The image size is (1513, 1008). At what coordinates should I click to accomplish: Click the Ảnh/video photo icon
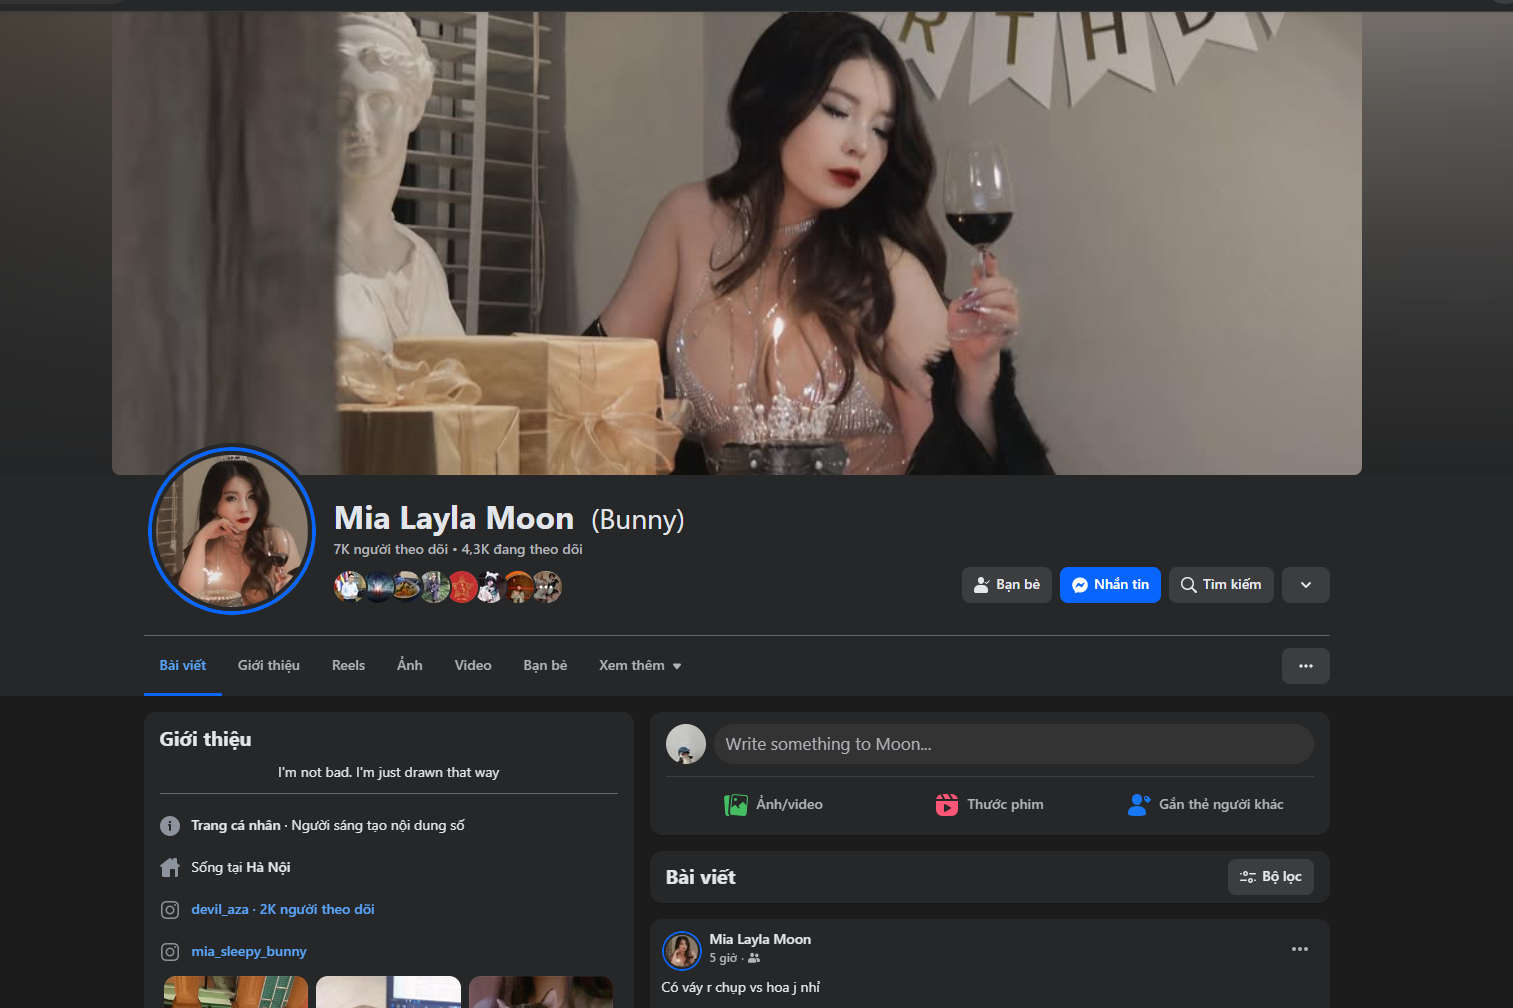[x=736, y=805]
